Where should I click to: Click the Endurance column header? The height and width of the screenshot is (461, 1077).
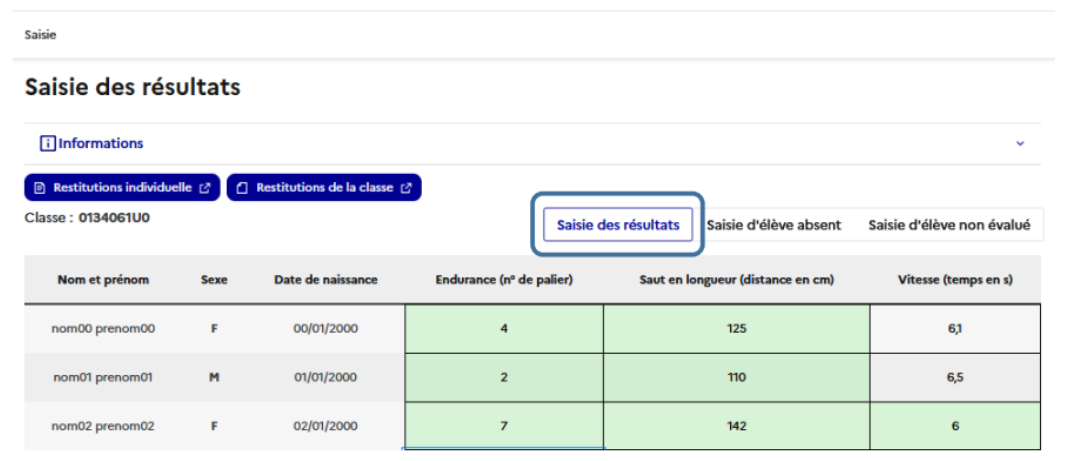[504, 280]
